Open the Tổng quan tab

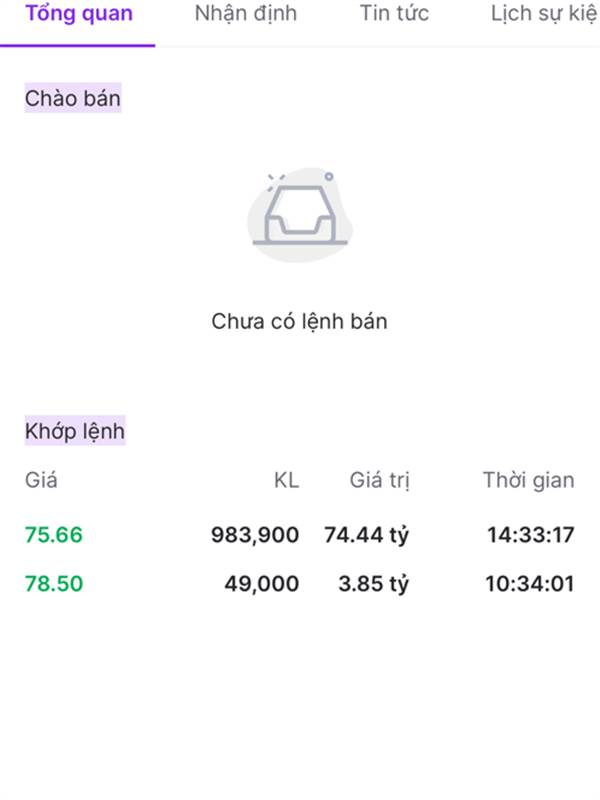[78, 14]
